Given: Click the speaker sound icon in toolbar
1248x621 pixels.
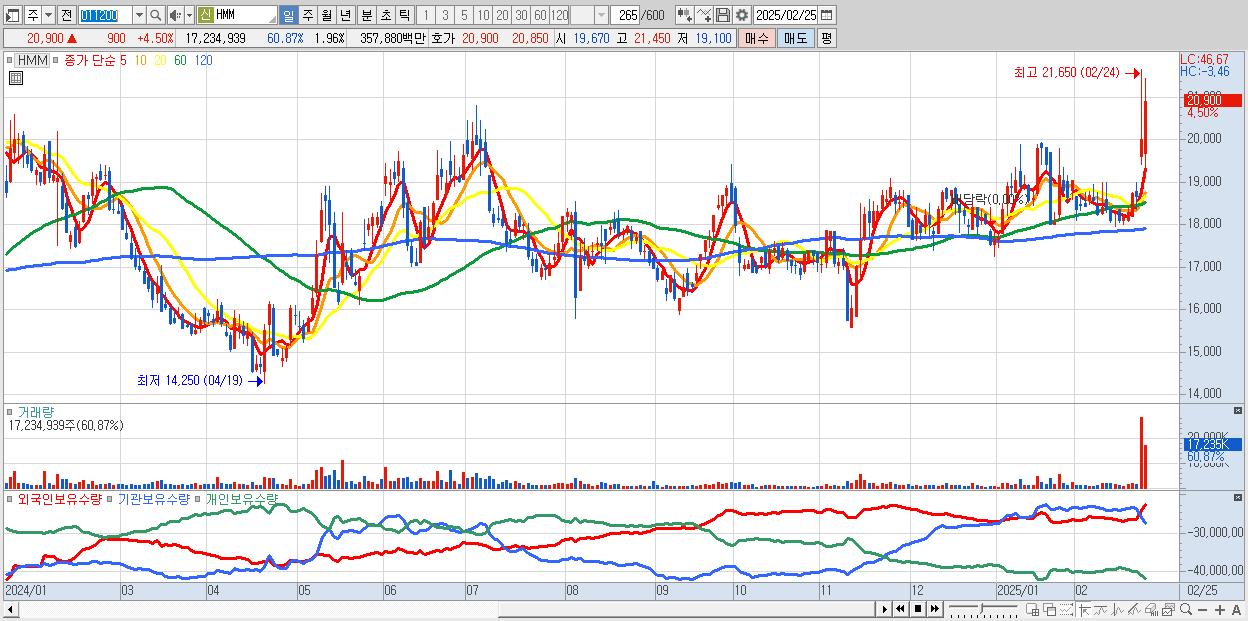Looking at the screenshot, I should [x=174, y=15].
